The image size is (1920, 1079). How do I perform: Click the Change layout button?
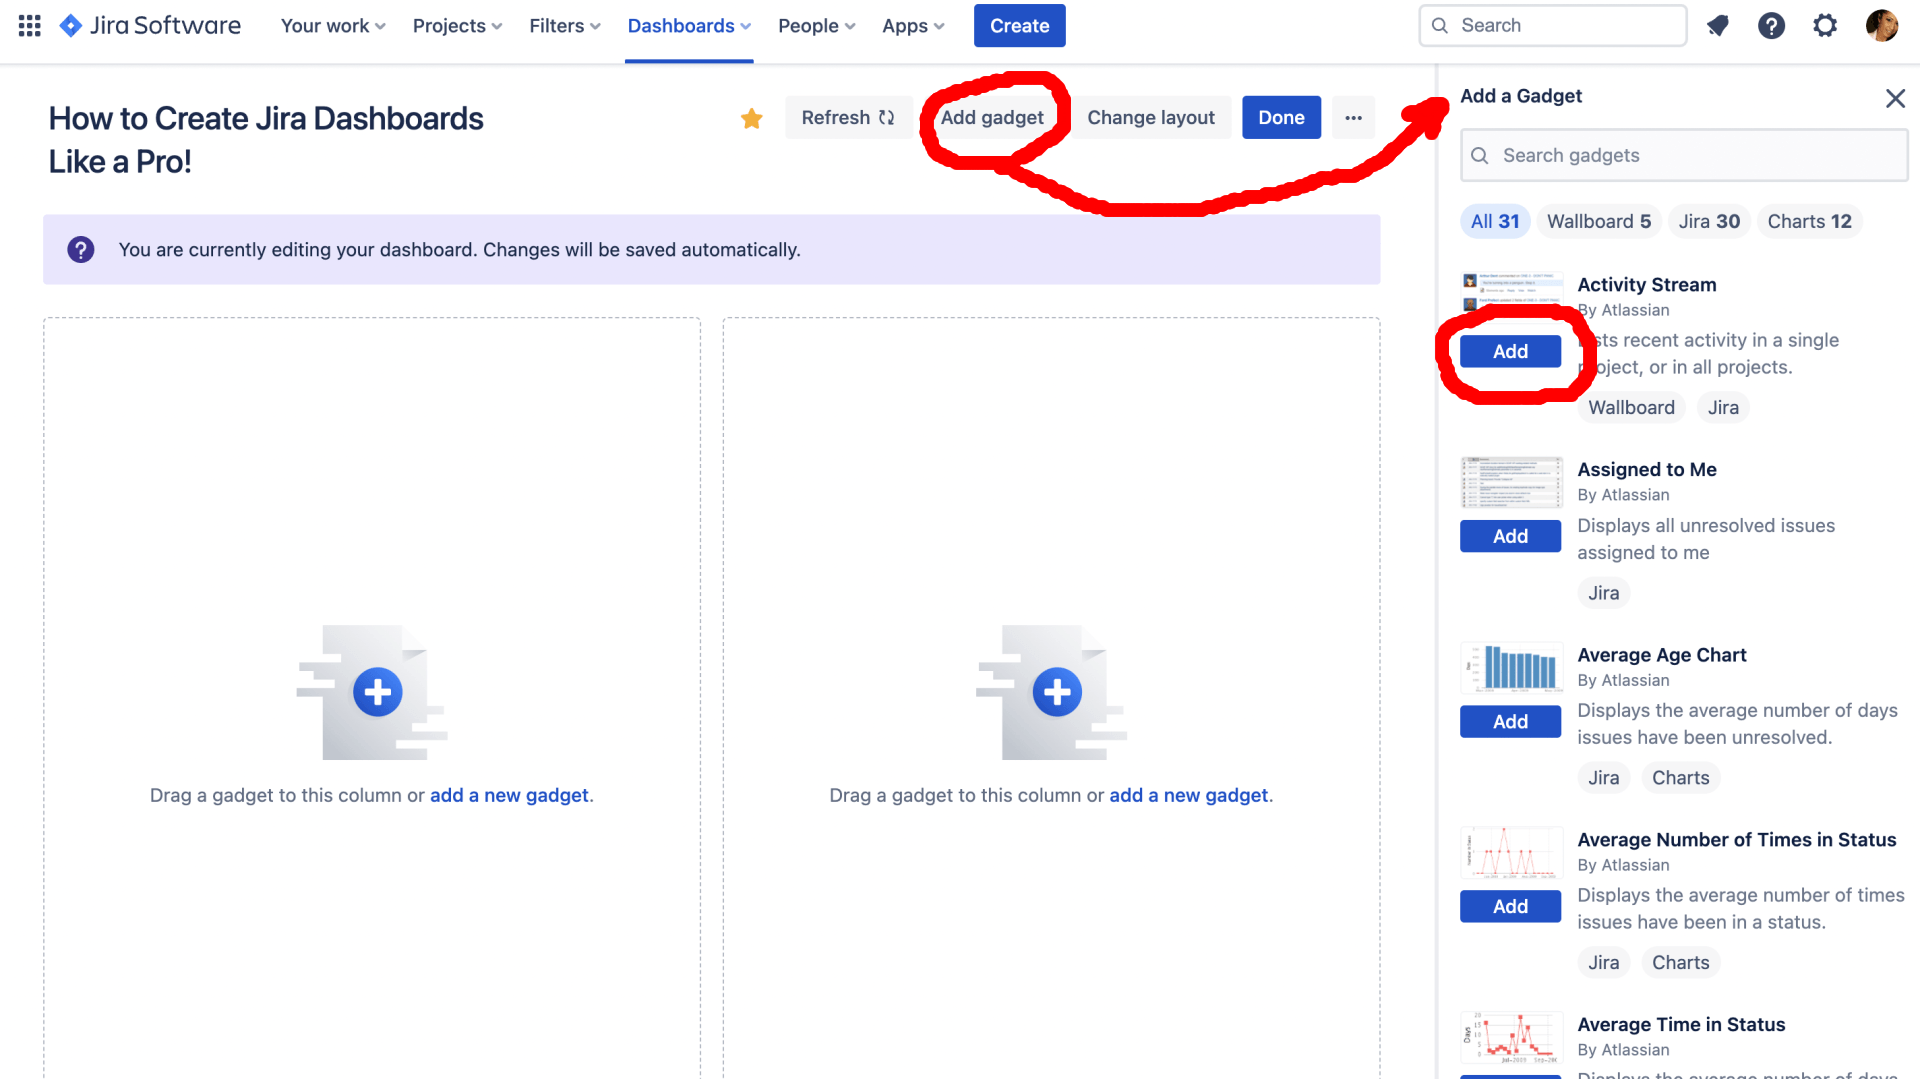pos(1151,118)
